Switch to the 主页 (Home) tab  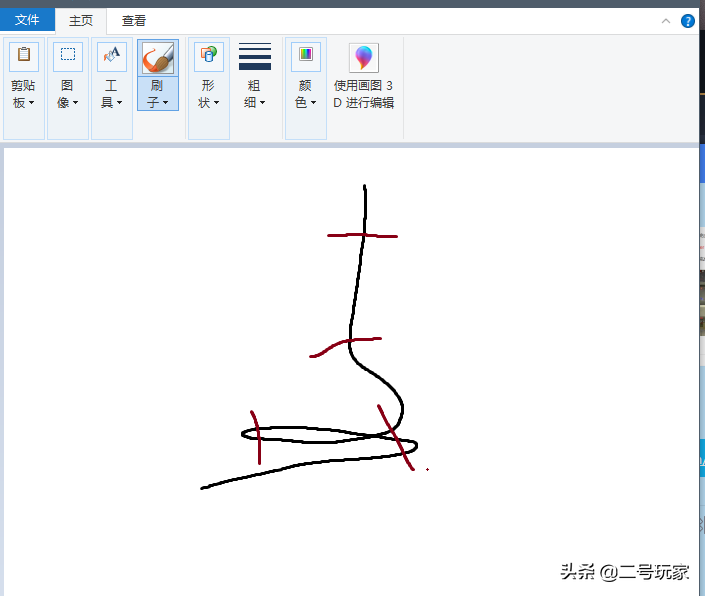point(81,21)
